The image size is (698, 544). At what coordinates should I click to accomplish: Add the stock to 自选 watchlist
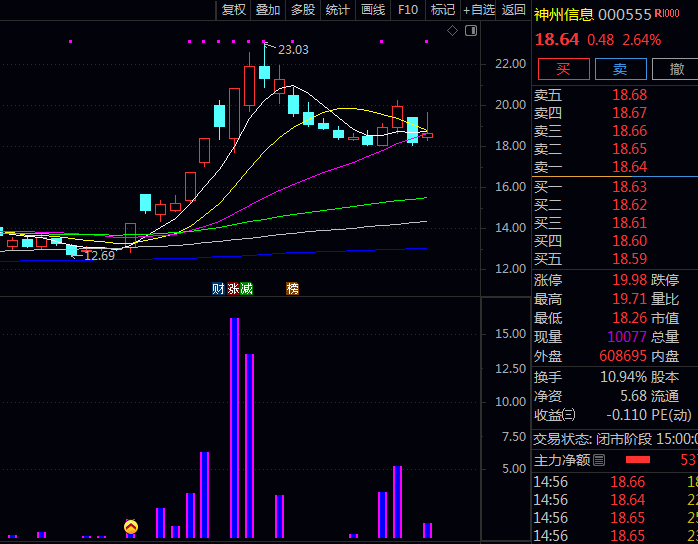pyautogui.click(x=478, y=10)
